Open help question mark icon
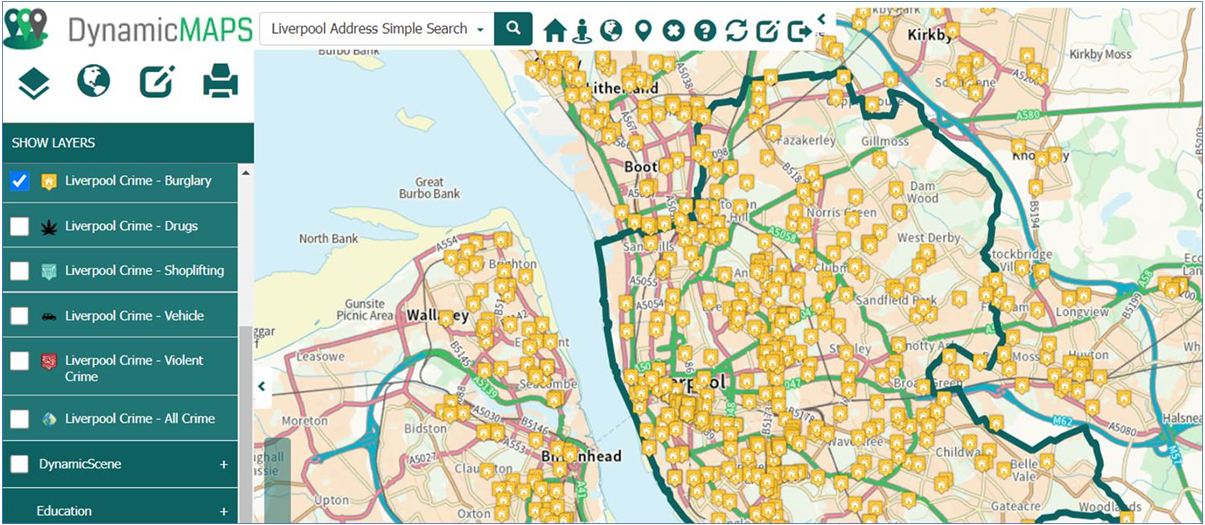 [x=704, y=31]
